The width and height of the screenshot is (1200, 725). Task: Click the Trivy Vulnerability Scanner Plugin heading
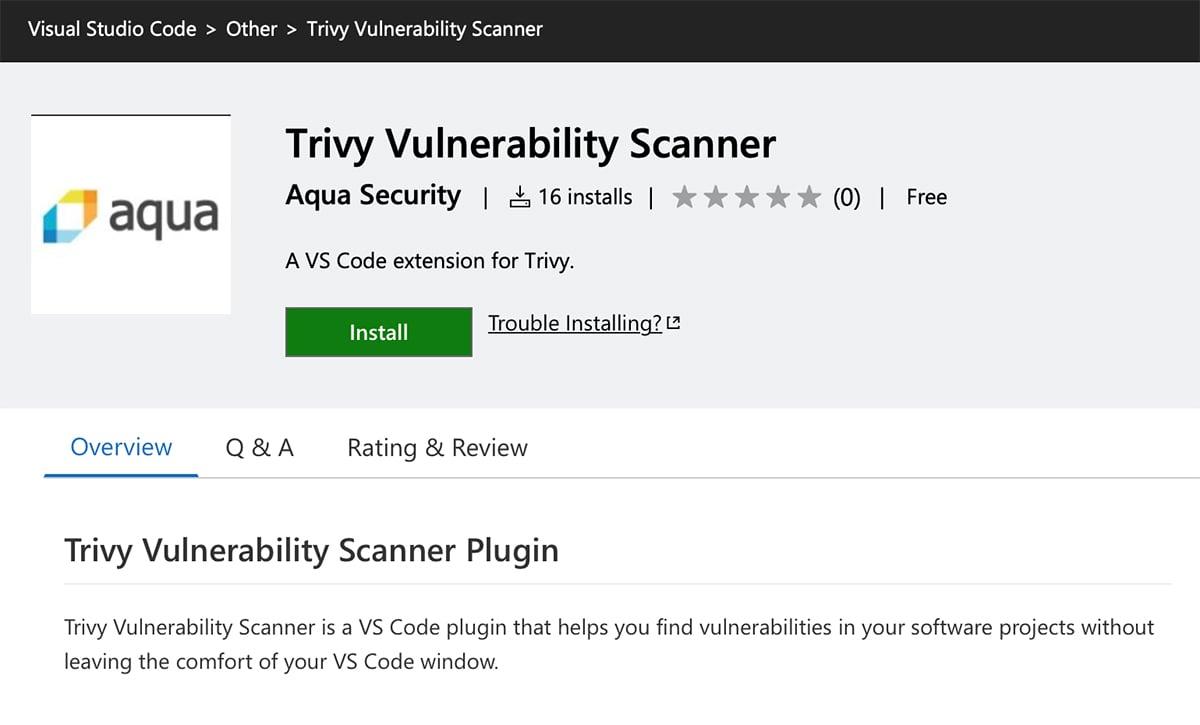[x=311, y=550]
